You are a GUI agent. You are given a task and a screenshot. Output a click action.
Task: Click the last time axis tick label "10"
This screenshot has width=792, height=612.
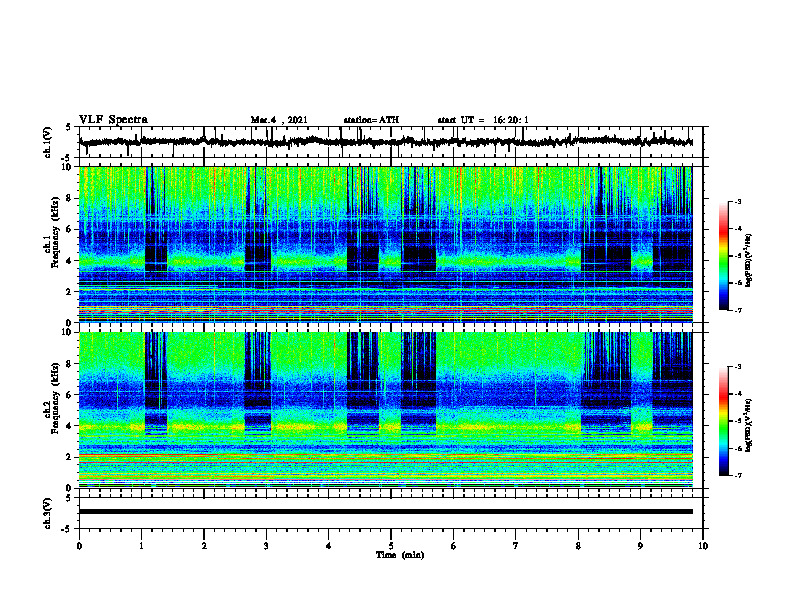point(703,546)
